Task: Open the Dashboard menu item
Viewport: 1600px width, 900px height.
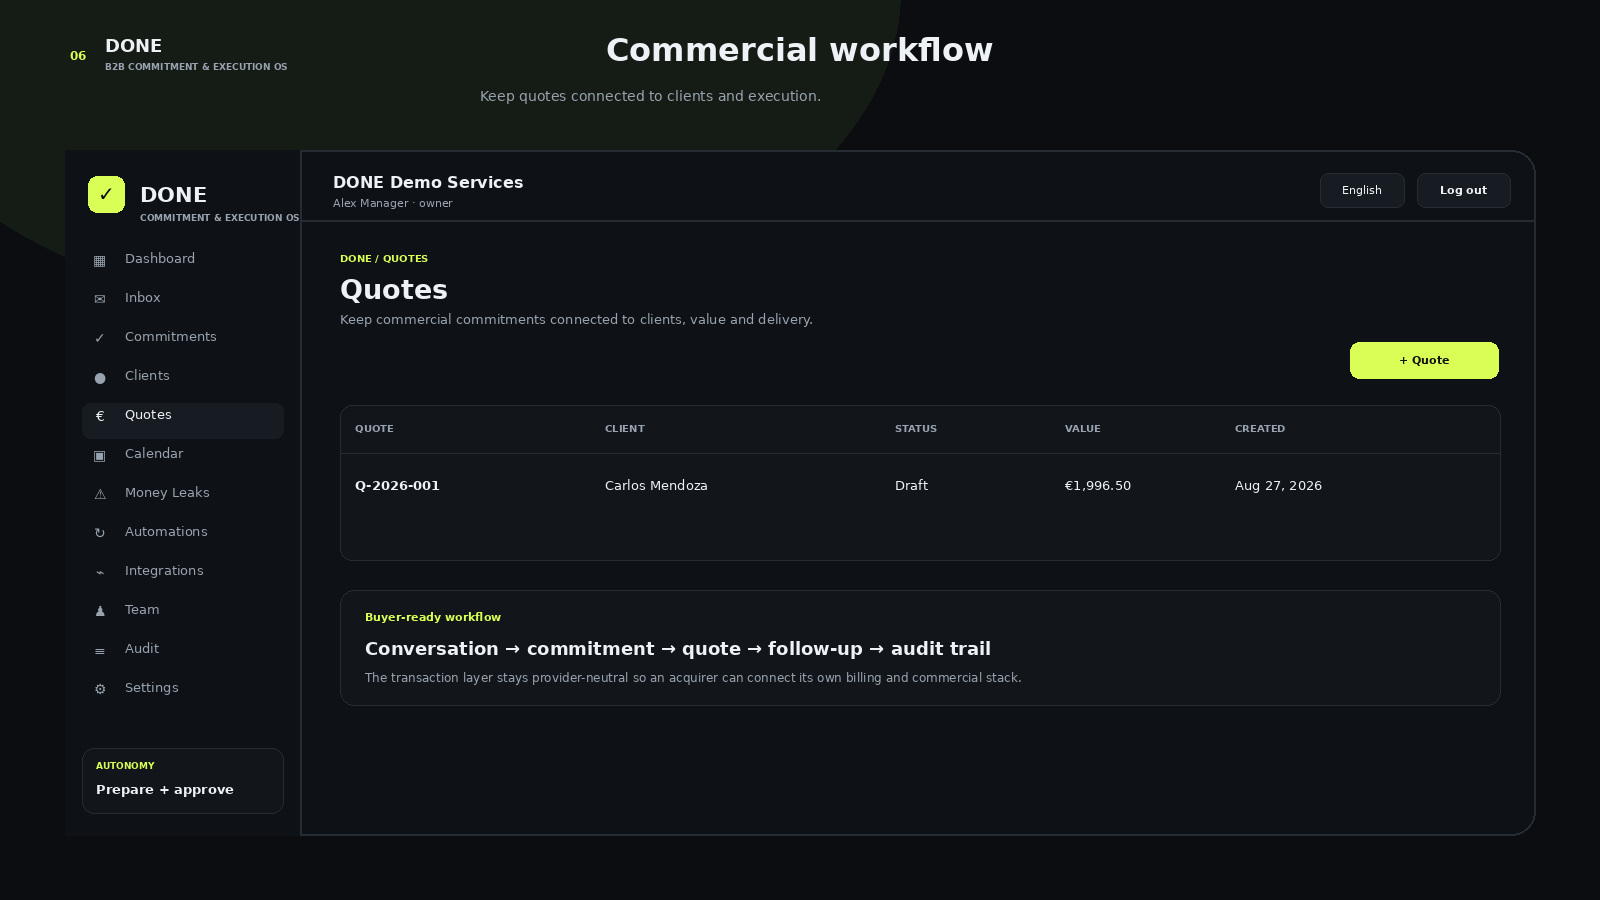Action: point(183,259)
